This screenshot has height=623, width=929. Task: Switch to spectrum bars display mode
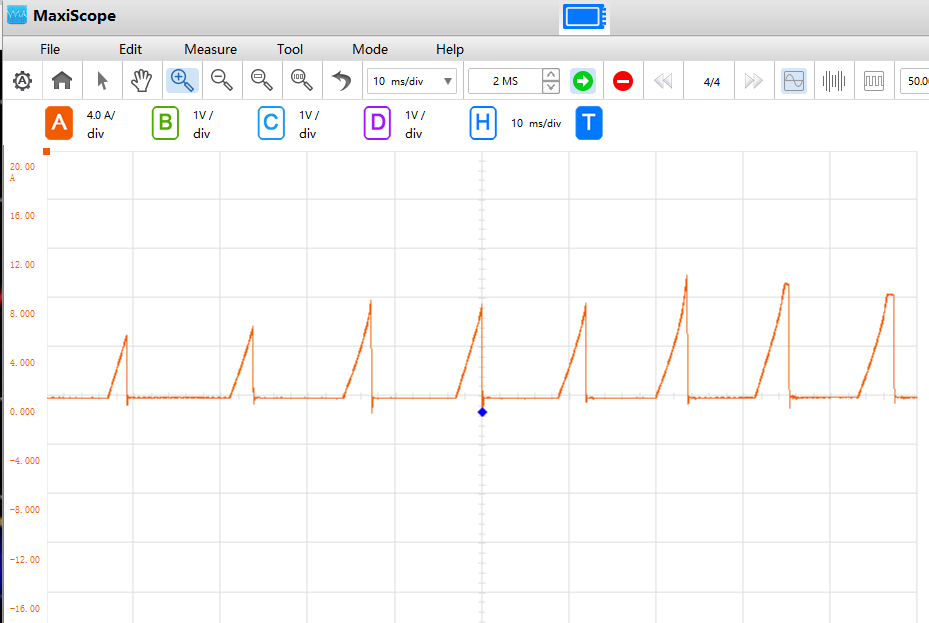(x=834, y=81)
